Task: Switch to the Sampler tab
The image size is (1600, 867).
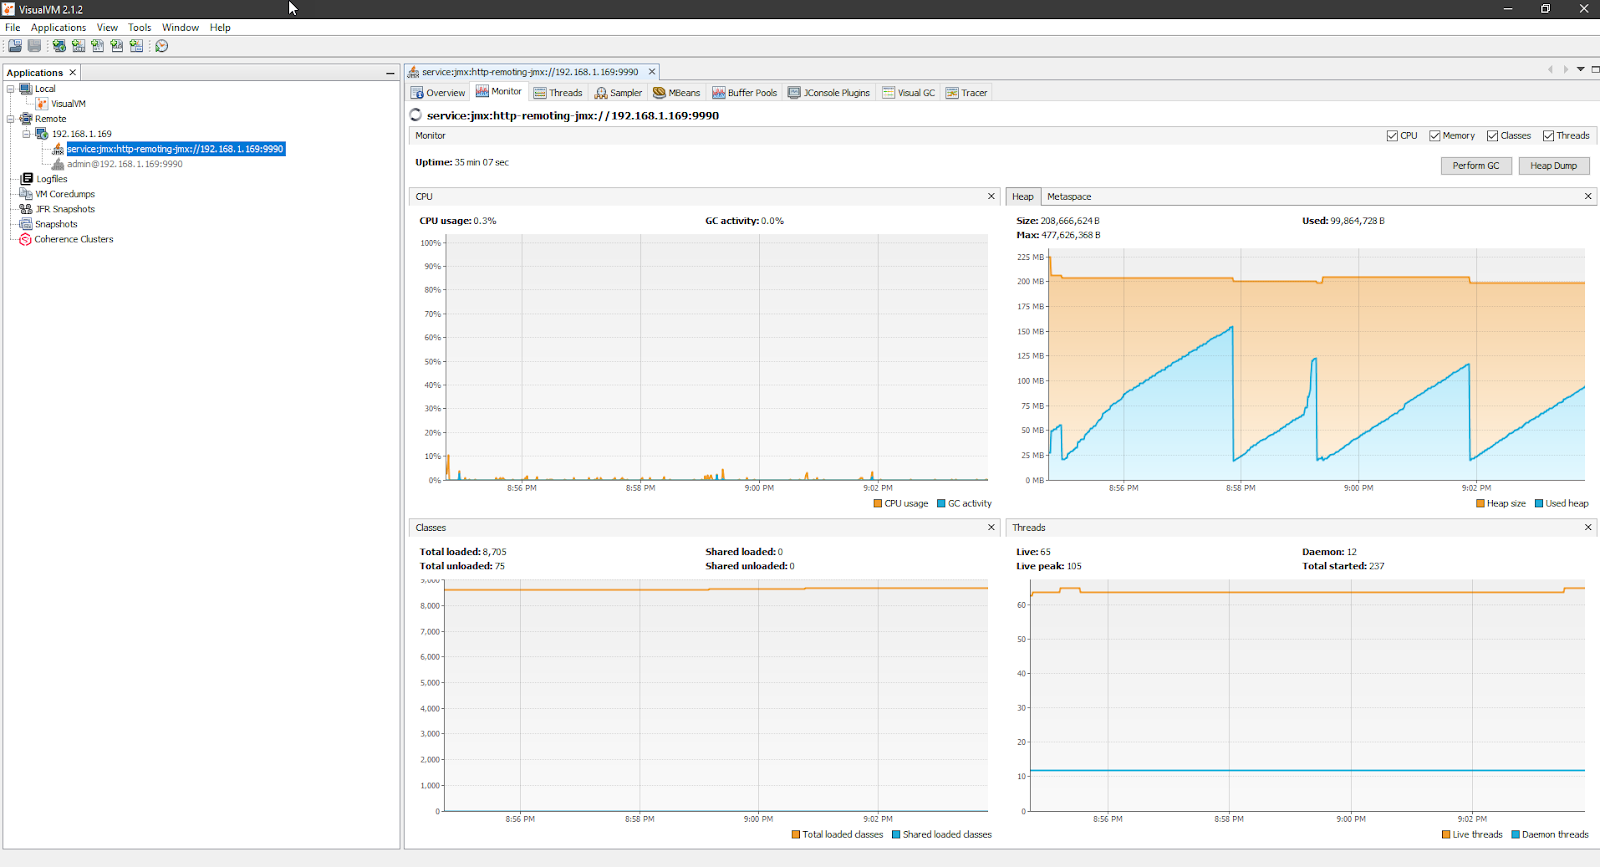Action: pyautogui.click(x=618, y=92)
